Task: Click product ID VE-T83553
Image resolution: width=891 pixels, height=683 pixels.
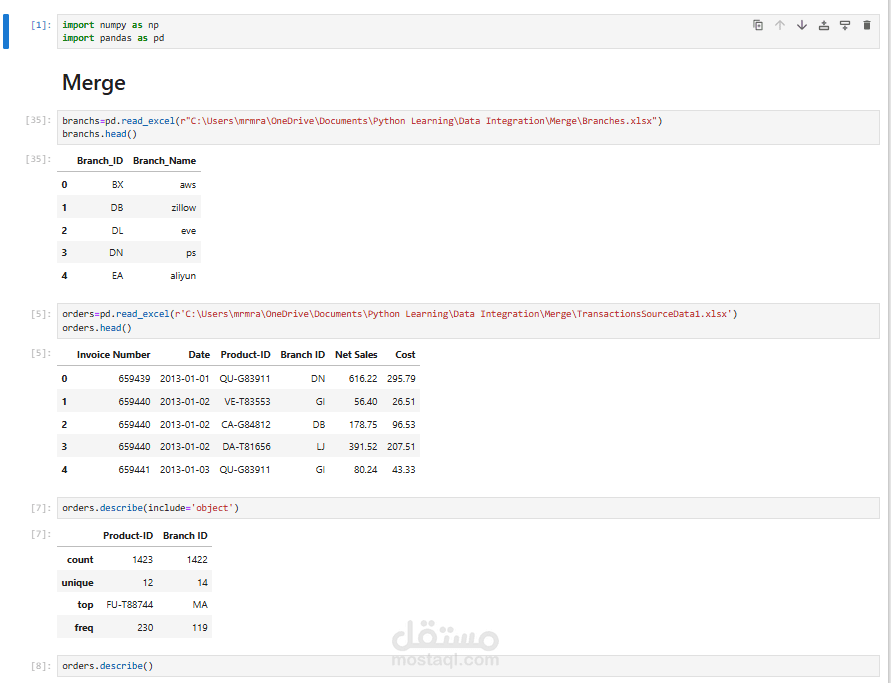Action: point(247,401)
